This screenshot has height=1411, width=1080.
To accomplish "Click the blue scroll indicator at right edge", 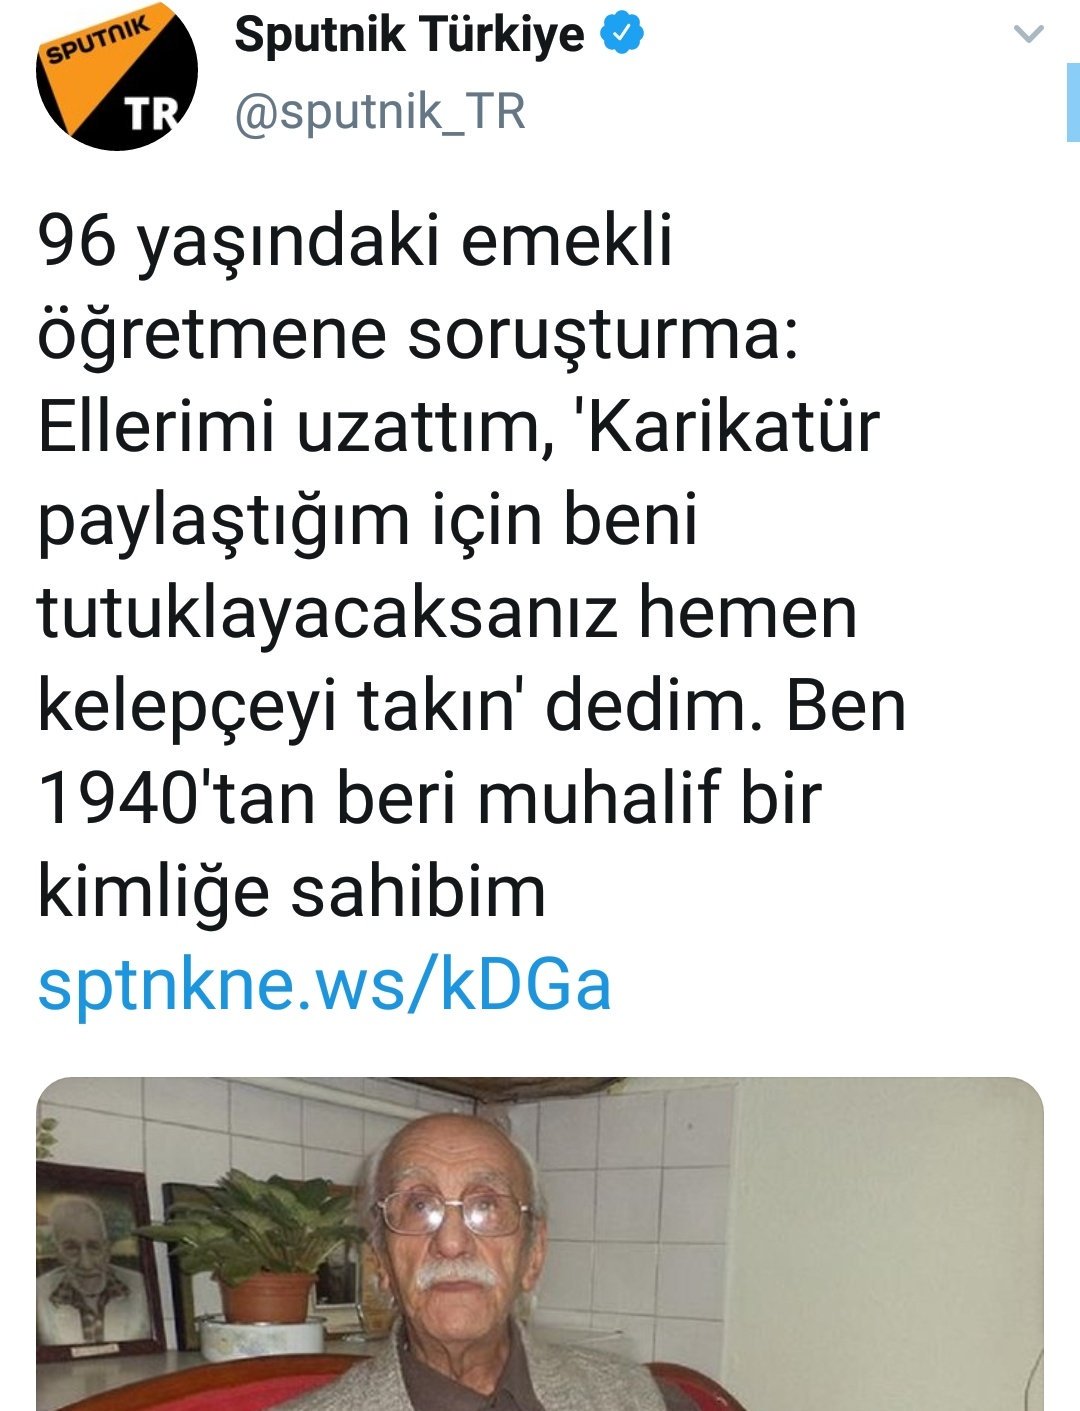I will click(1074, 101).
